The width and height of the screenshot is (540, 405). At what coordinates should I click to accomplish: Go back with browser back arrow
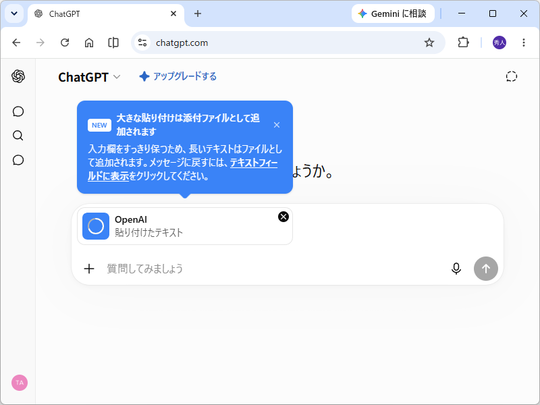pos(17,43)
